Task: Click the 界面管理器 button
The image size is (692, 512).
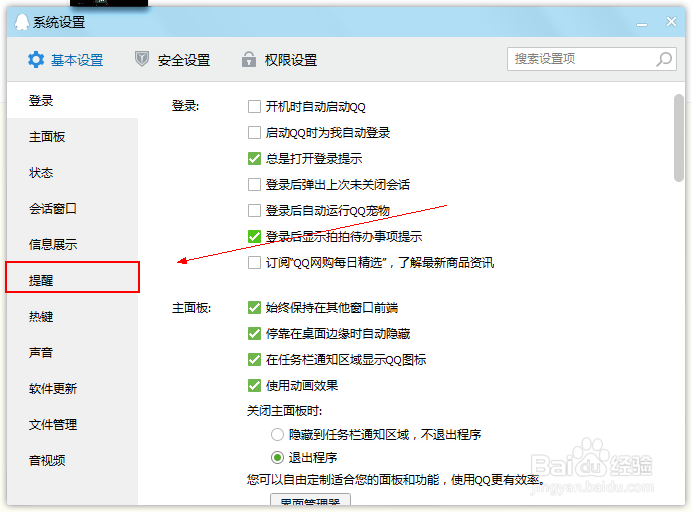Action: click(310, 500)
